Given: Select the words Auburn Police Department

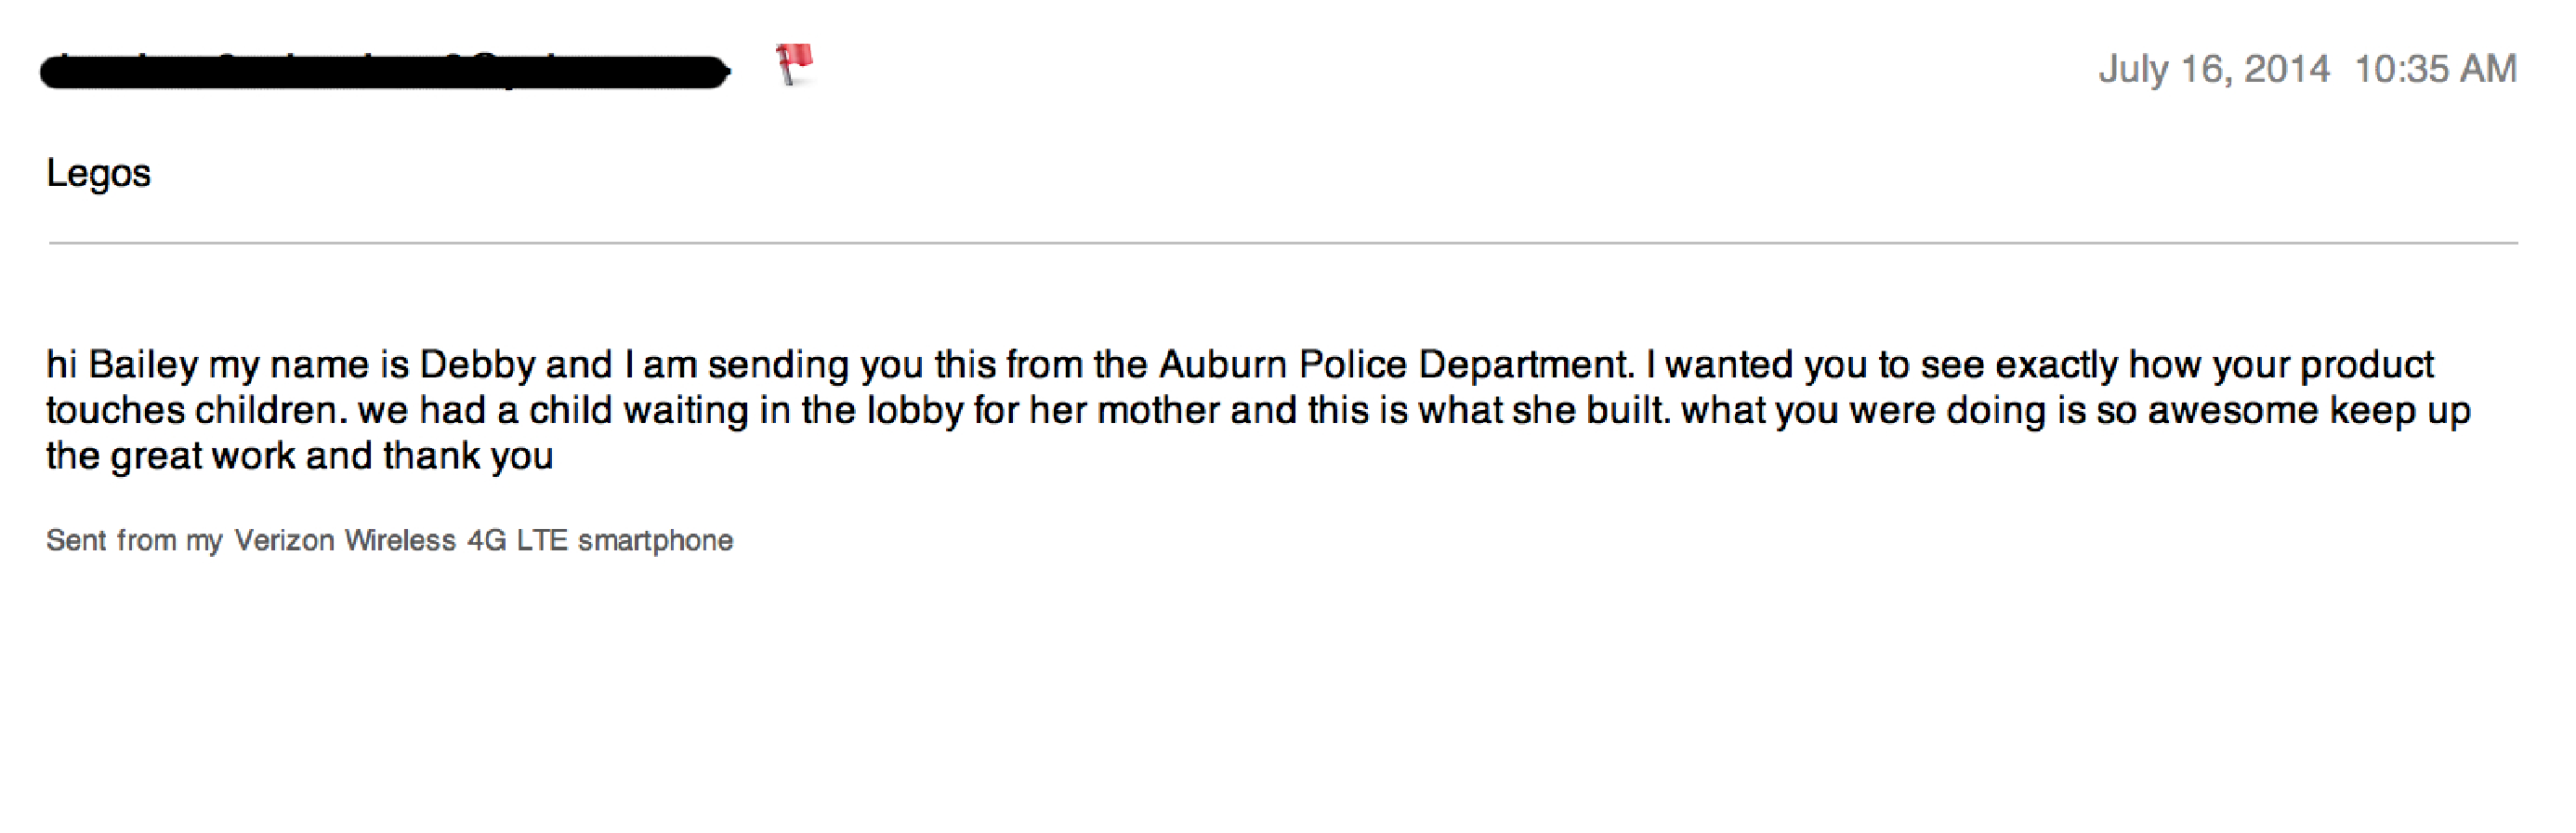Looking at the screenshot, I should (1393, 365).
